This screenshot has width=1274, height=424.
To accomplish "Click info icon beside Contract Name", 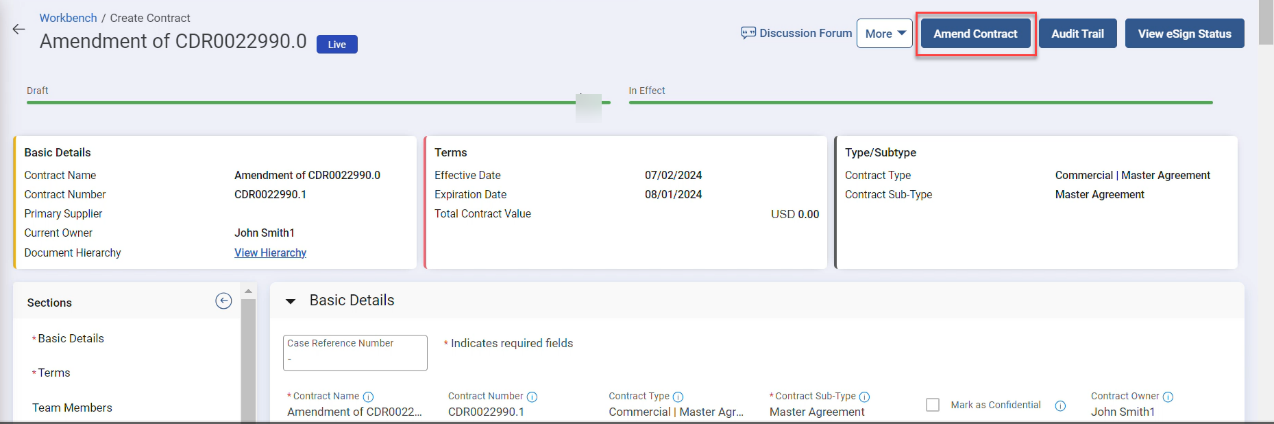I will coord(368,397).
